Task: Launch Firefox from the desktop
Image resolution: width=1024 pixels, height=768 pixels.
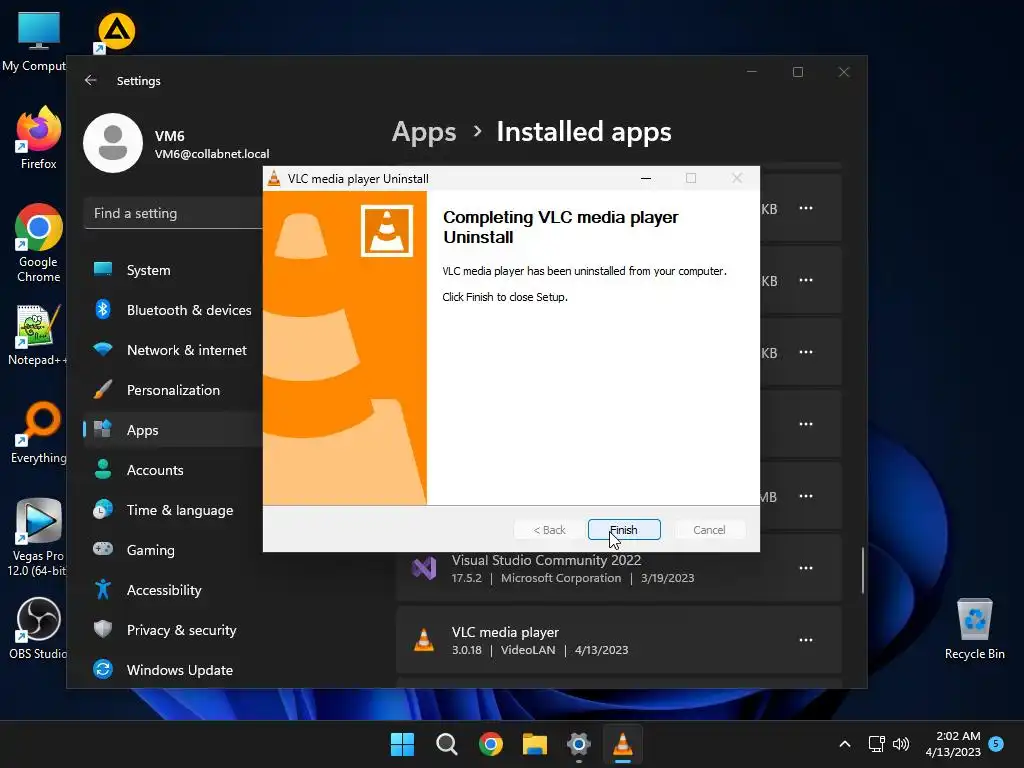Action: [38, 138]
